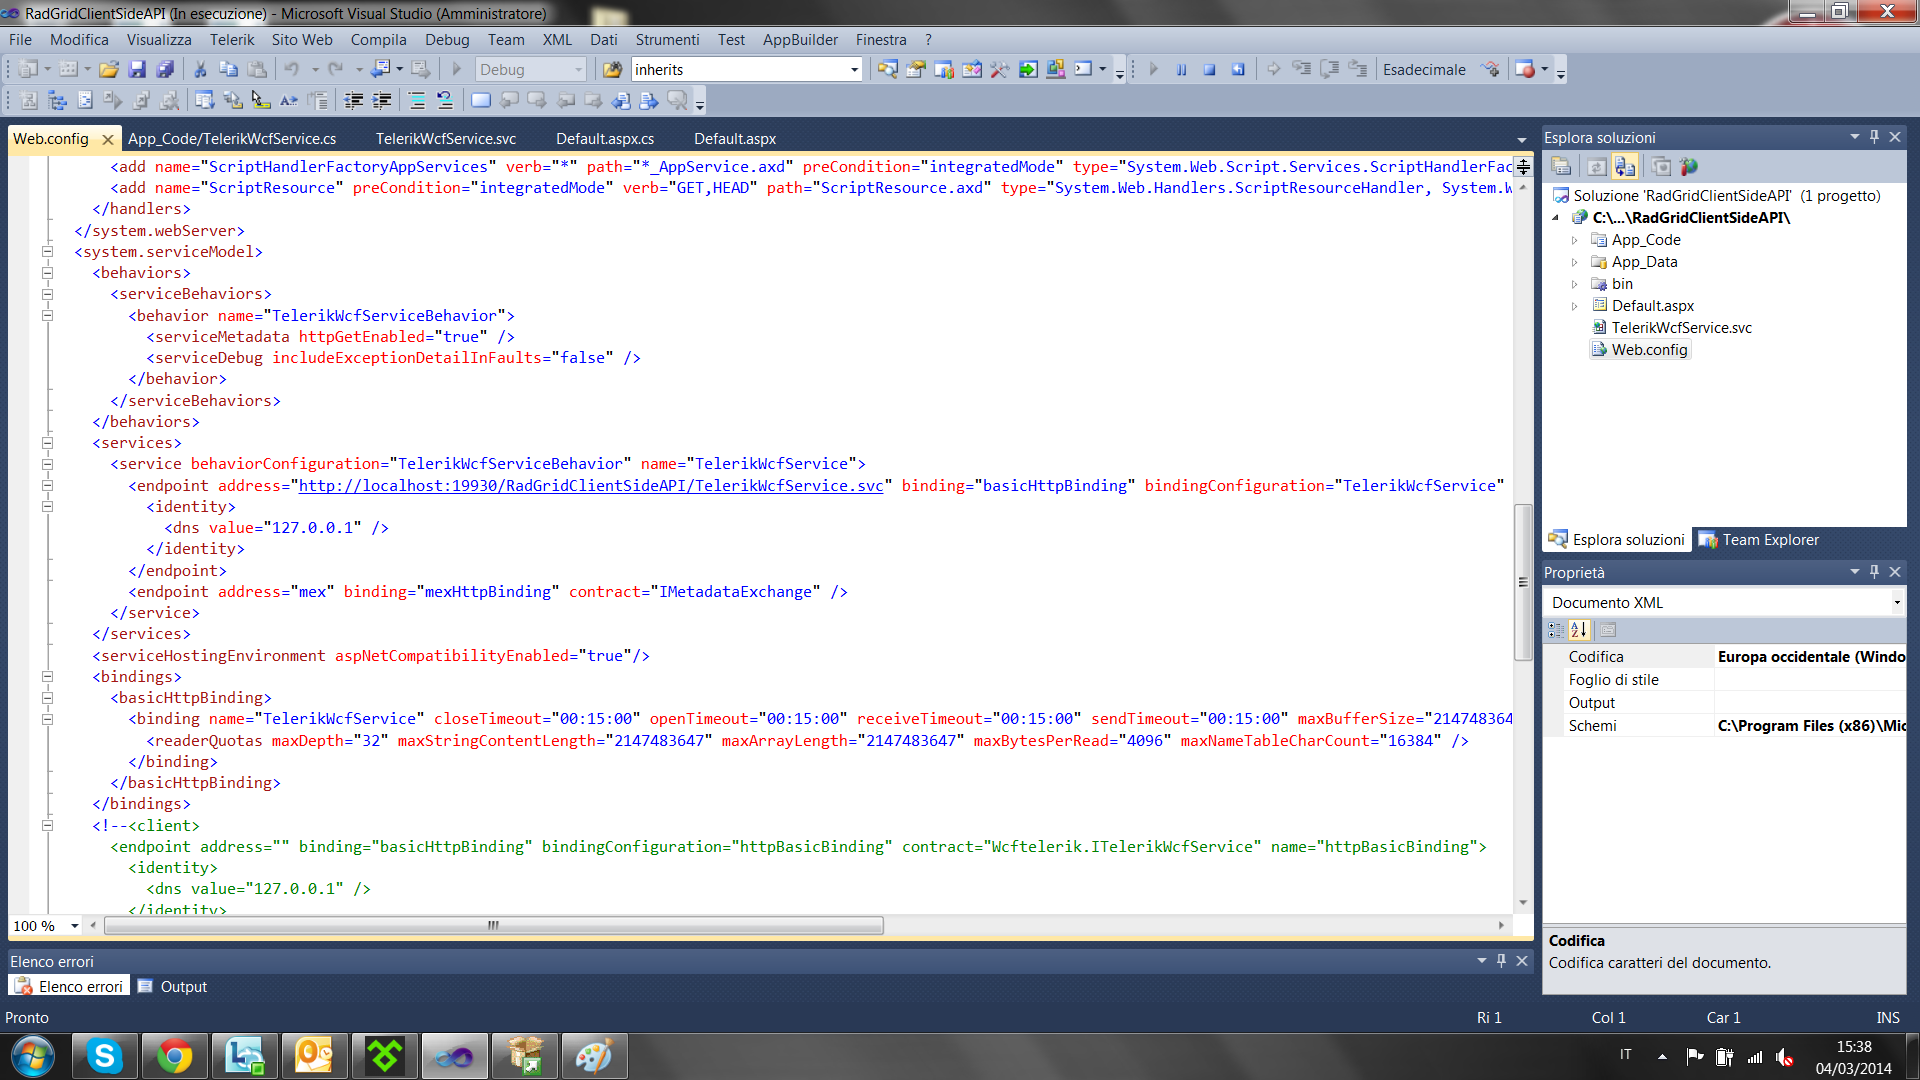Click the Breakpoints window icon
Screen dimensions: 1920x1080
(x=1525, y=69)
